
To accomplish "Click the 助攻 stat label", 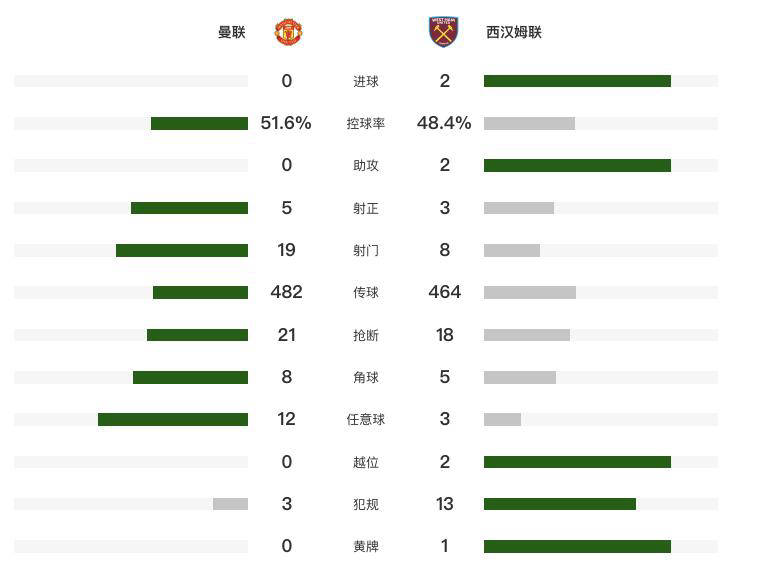I will (x=366, y=166).
